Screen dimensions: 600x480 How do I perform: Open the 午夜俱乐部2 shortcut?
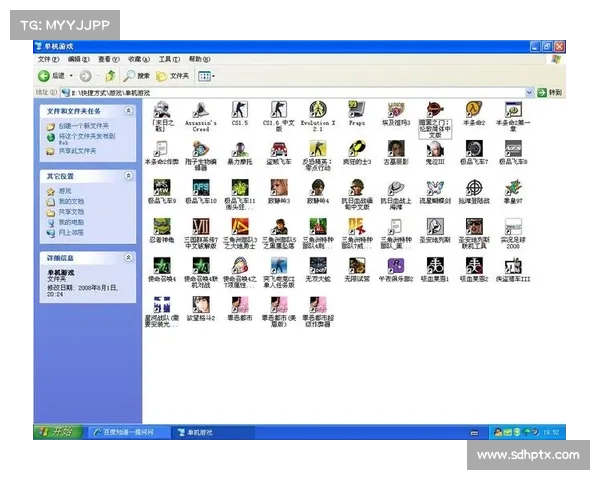click(x=396, y=269)
